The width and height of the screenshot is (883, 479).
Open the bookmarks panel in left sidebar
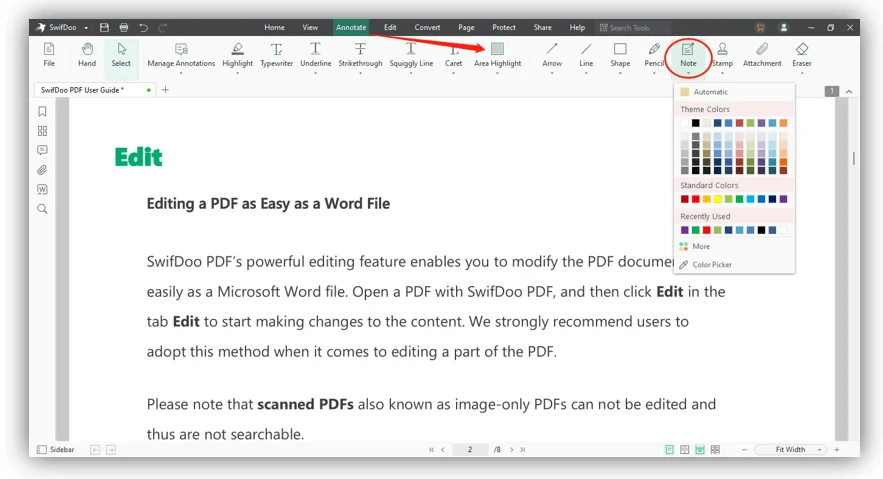[x=42, y=111]
